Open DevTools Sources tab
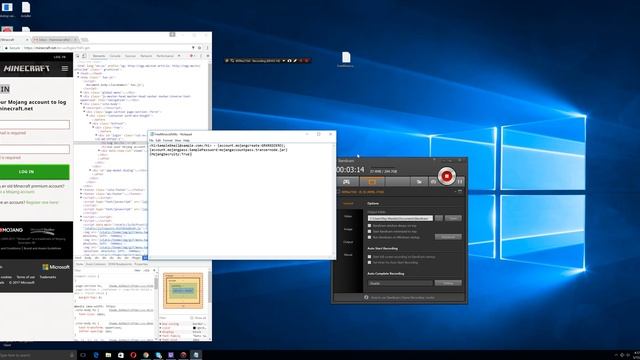This screenshot has width=640, height=360. click(130, 56)
